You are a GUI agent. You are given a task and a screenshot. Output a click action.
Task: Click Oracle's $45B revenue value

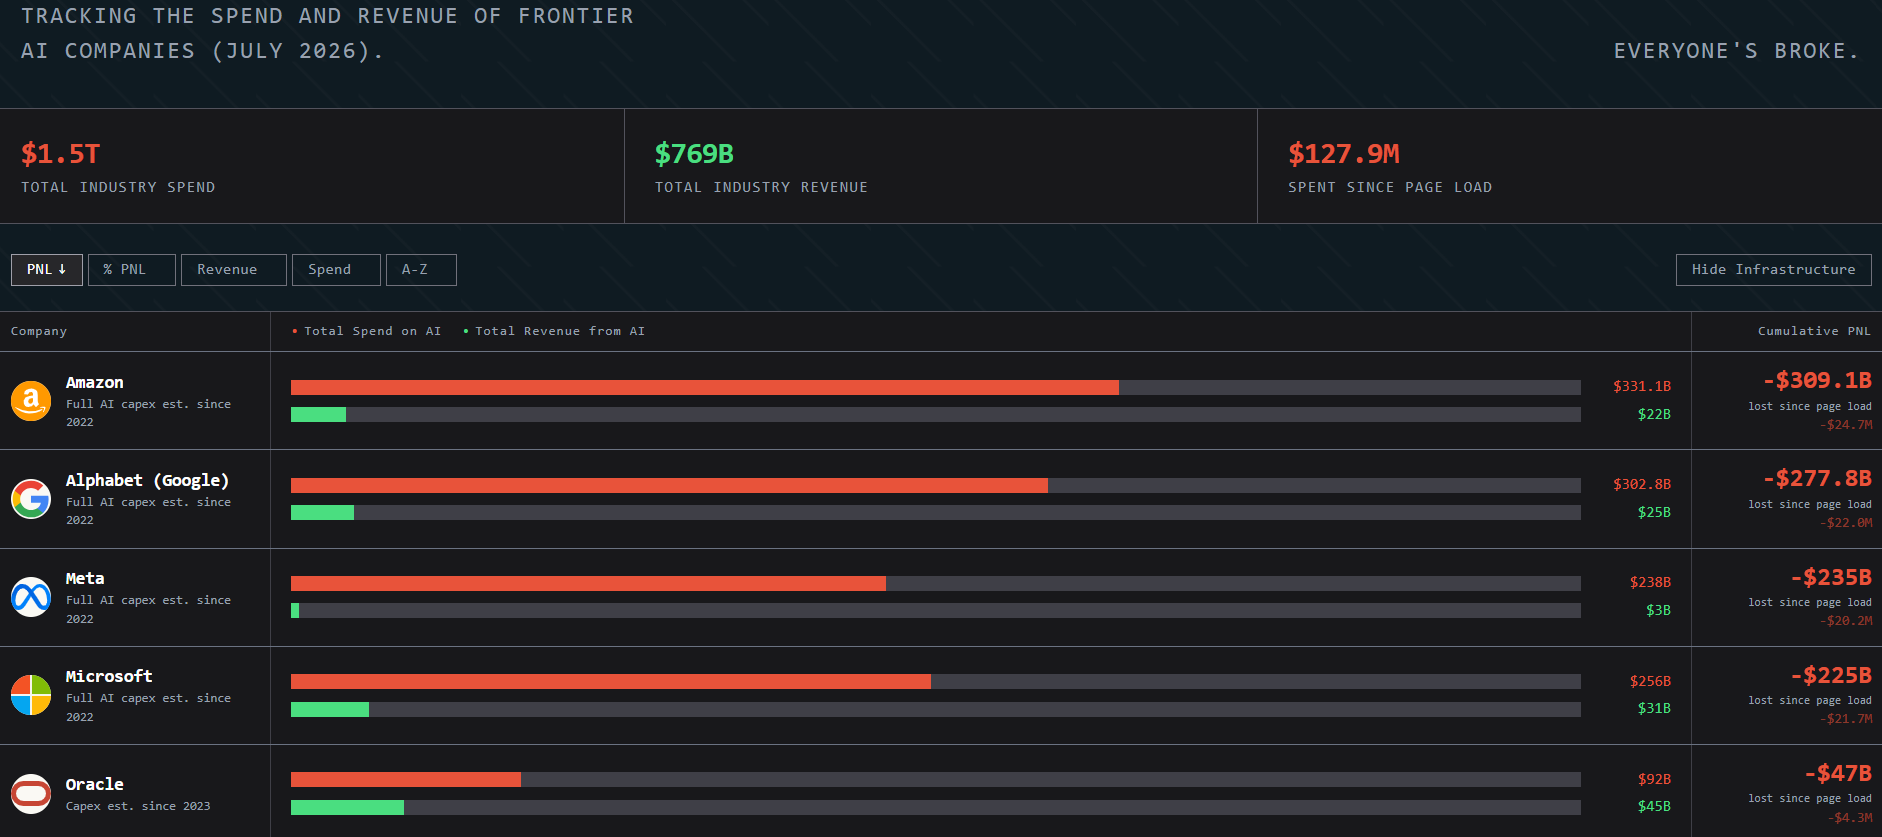1654,806
